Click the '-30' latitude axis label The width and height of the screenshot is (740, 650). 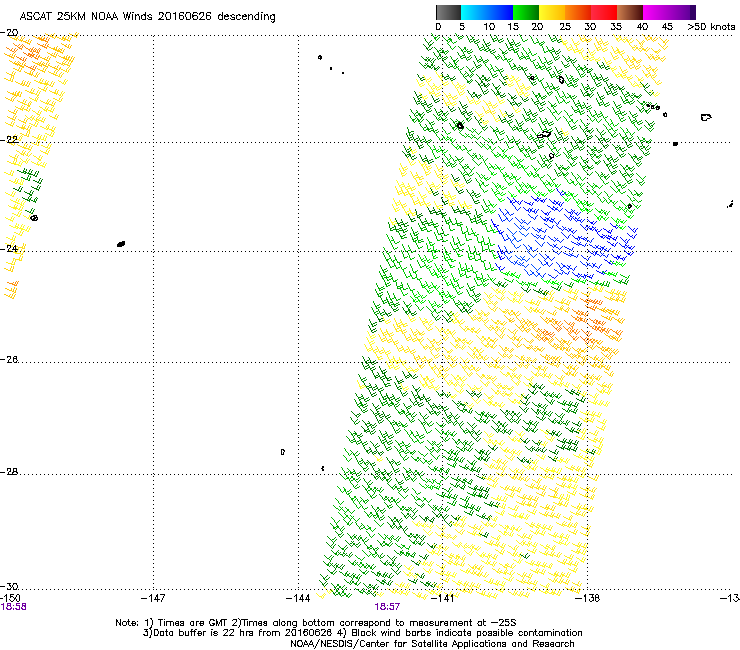[x=9, y=587]
